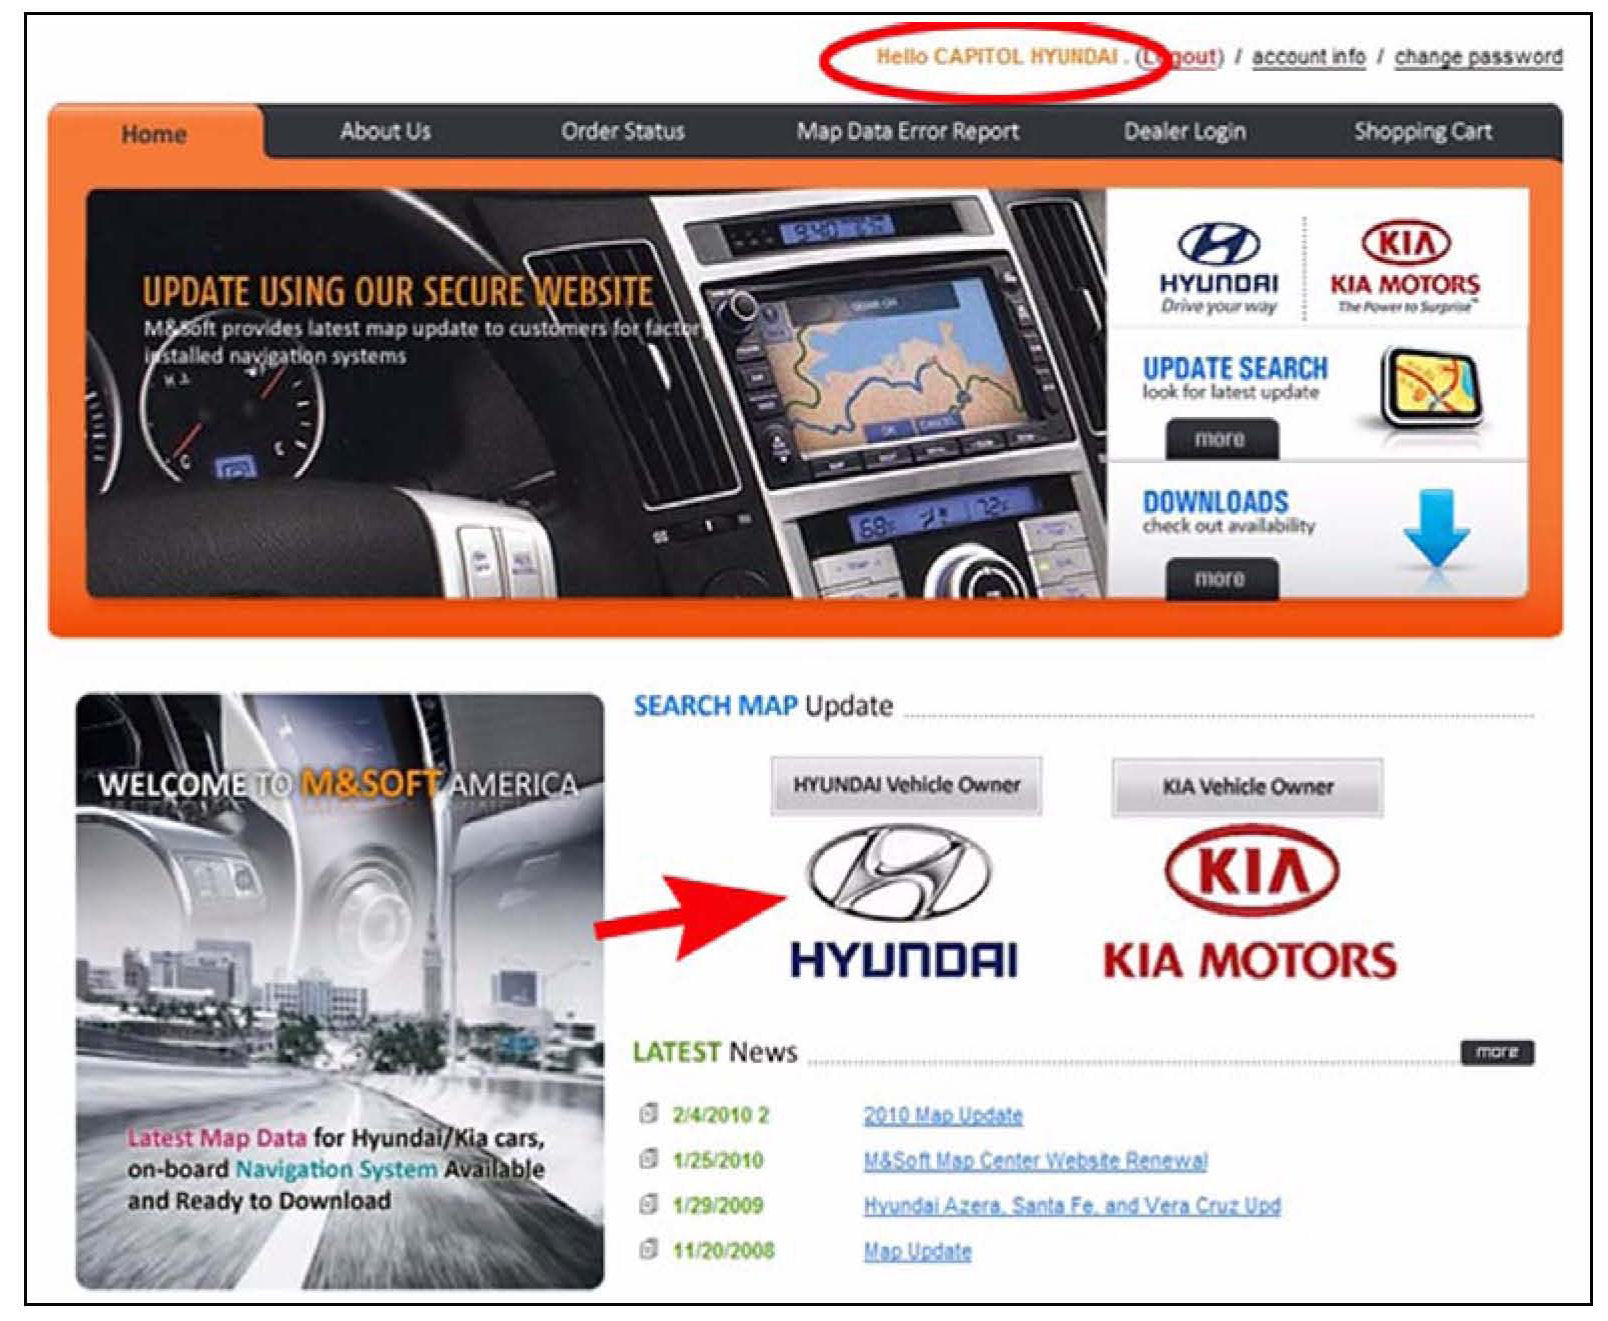
Task: Click the large Kia Motors logo
Action: pyautogui.click(x=1250, y=902)
